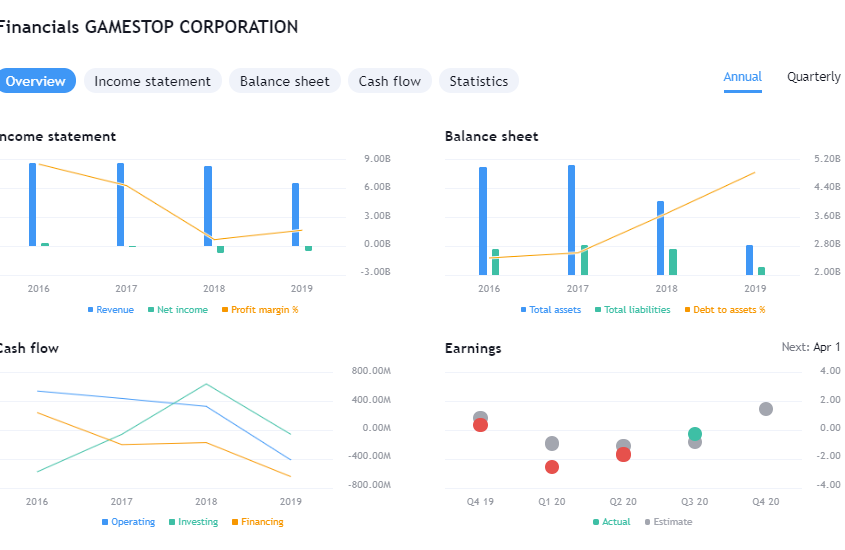Toggle Total assets legend item
Screen dimensions: 845x550
(554, 310)
